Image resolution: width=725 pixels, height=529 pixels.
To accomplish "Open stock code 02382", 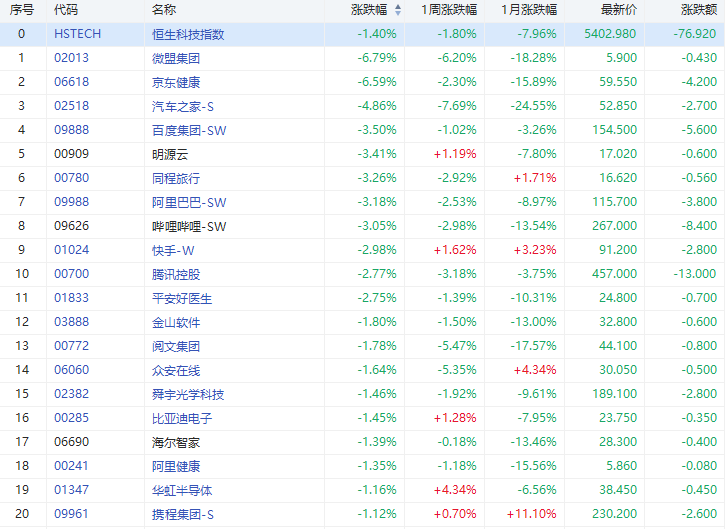I will (x=71, y=394).
